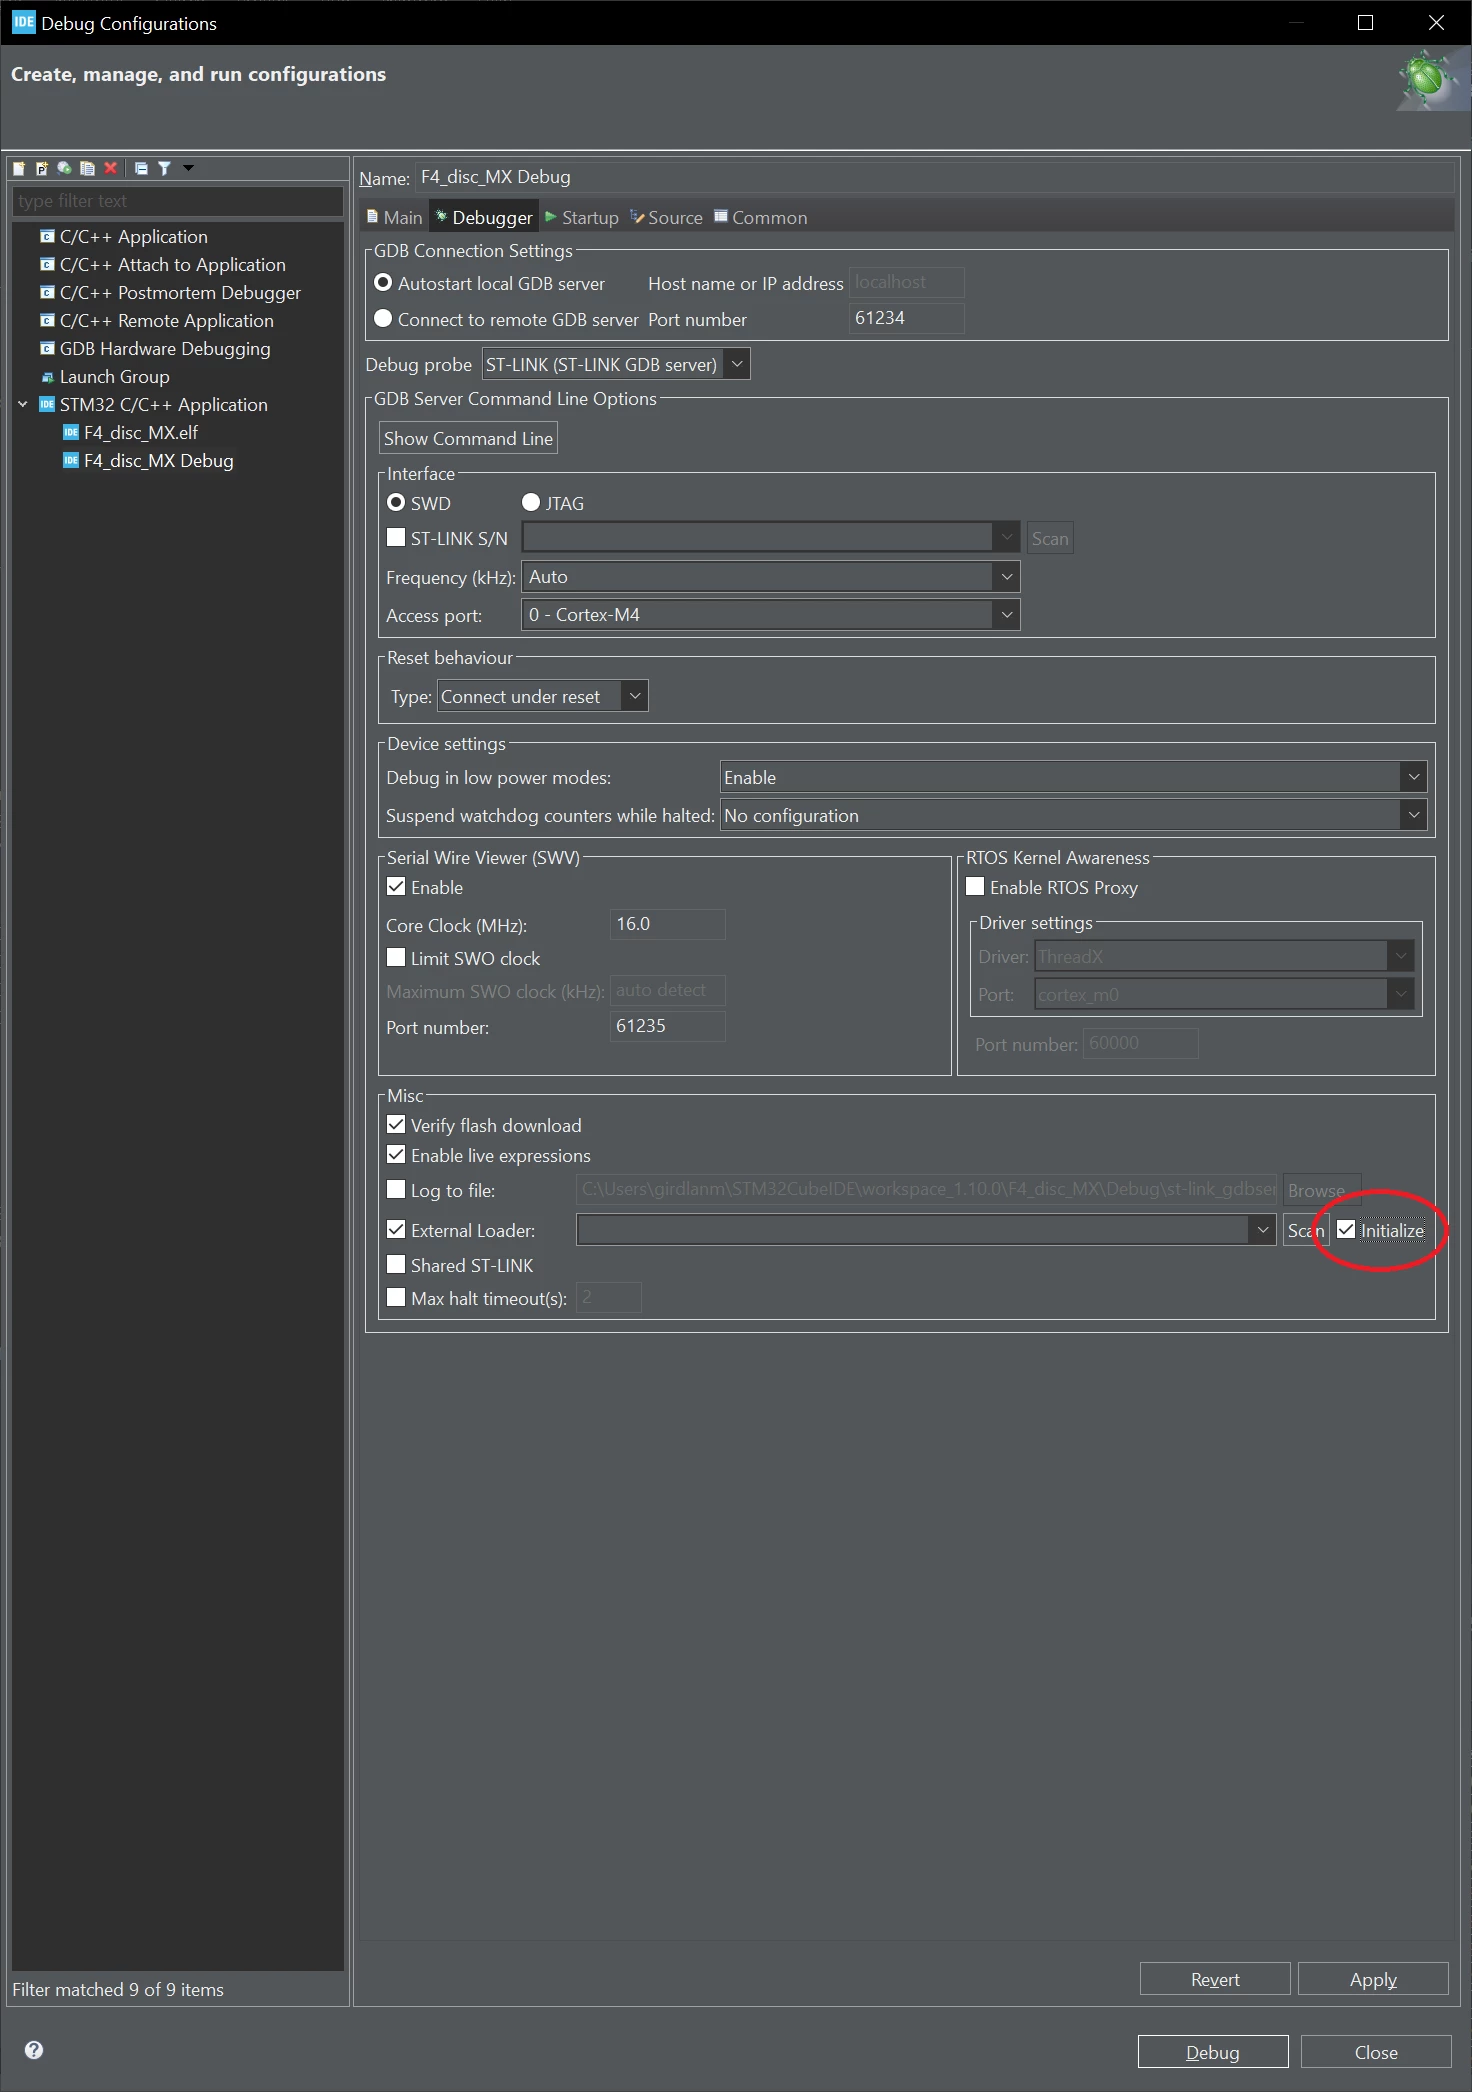Collapse all configurations in the tree
This screenshot has width=1472, height=2092.
pyautogui.click(x=141, y=168)
